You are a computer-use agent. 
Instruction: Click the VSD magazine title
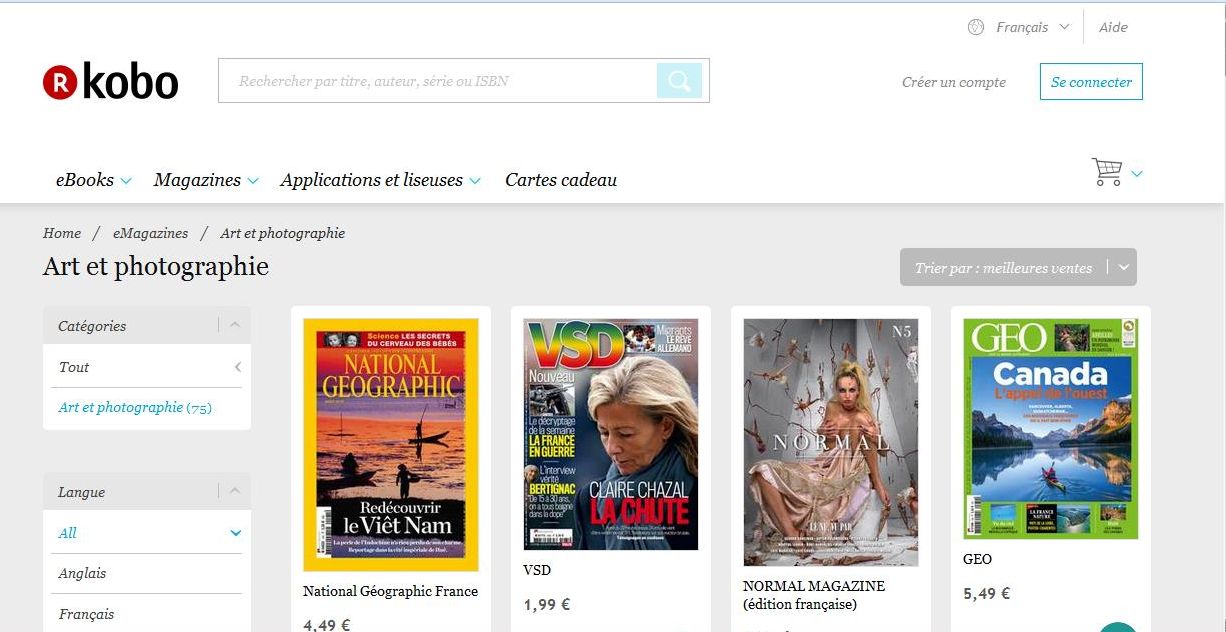tap(537, 570)
